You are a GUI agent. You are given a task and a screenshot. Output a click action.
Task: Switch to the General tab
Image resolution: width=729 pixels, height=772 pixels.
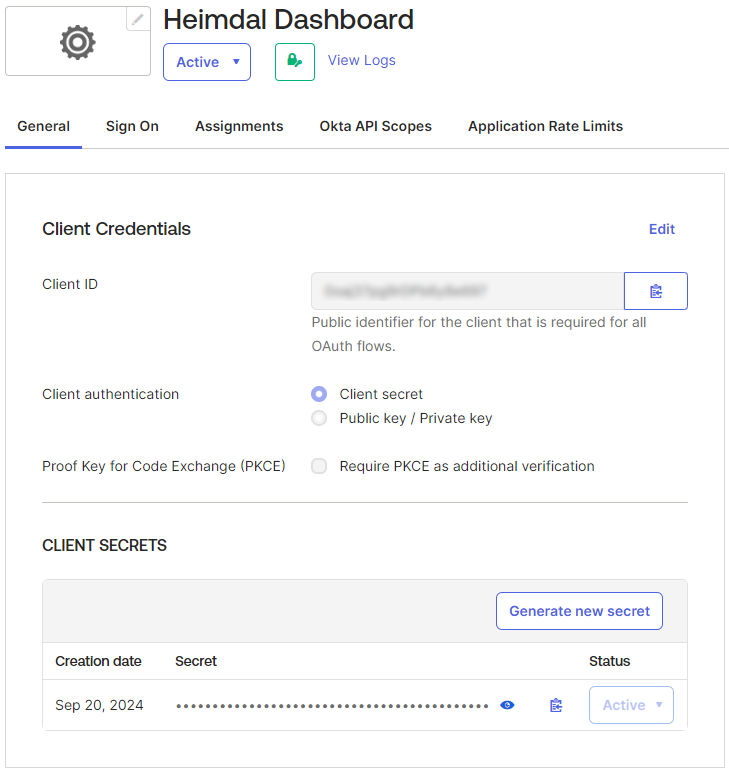pos(43,126)
